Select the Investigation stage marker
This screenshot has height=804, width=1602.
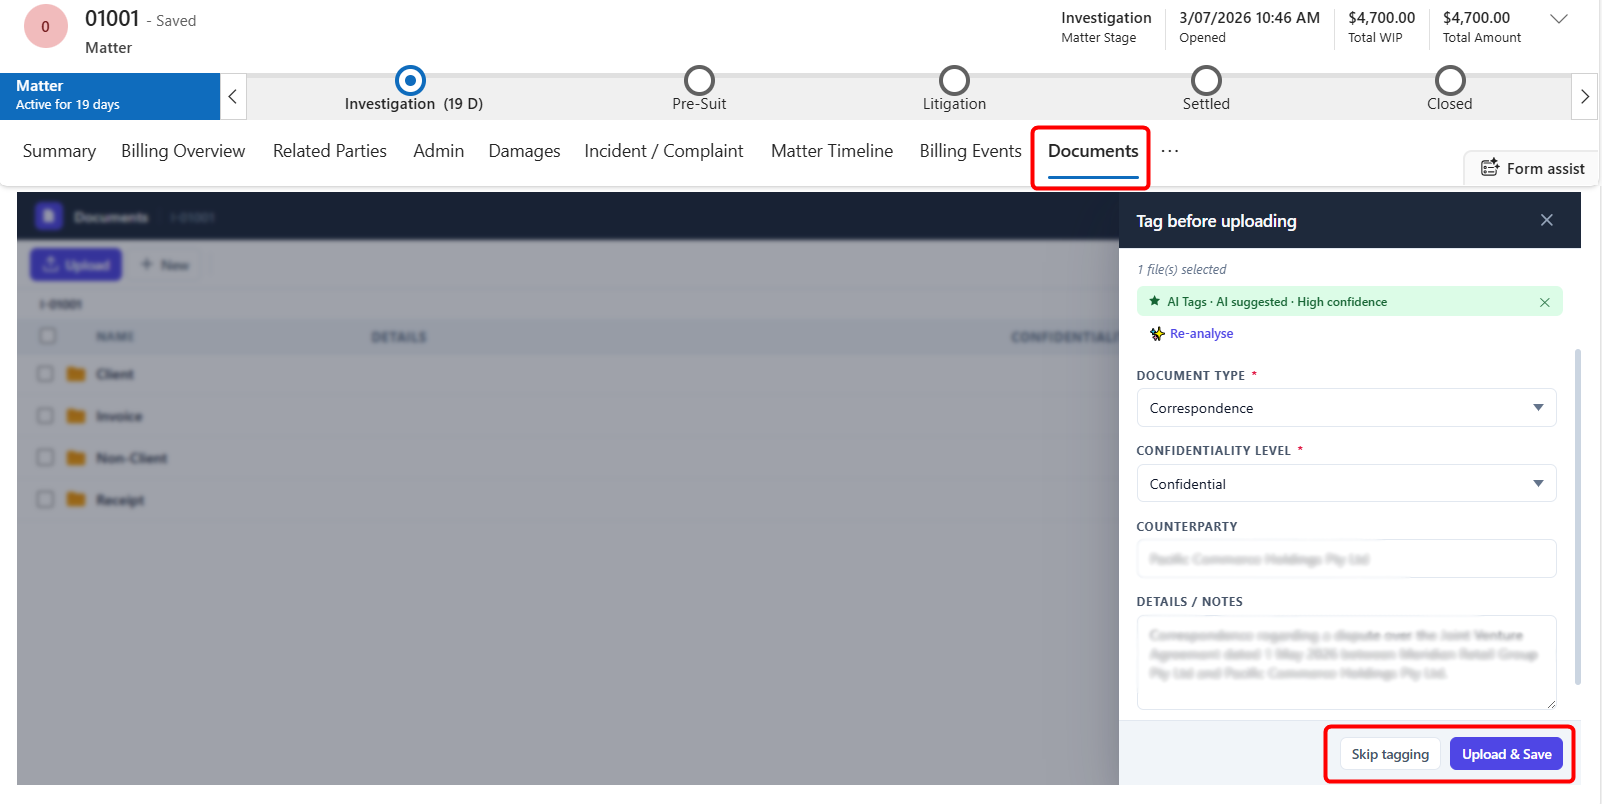pos(410,80)
